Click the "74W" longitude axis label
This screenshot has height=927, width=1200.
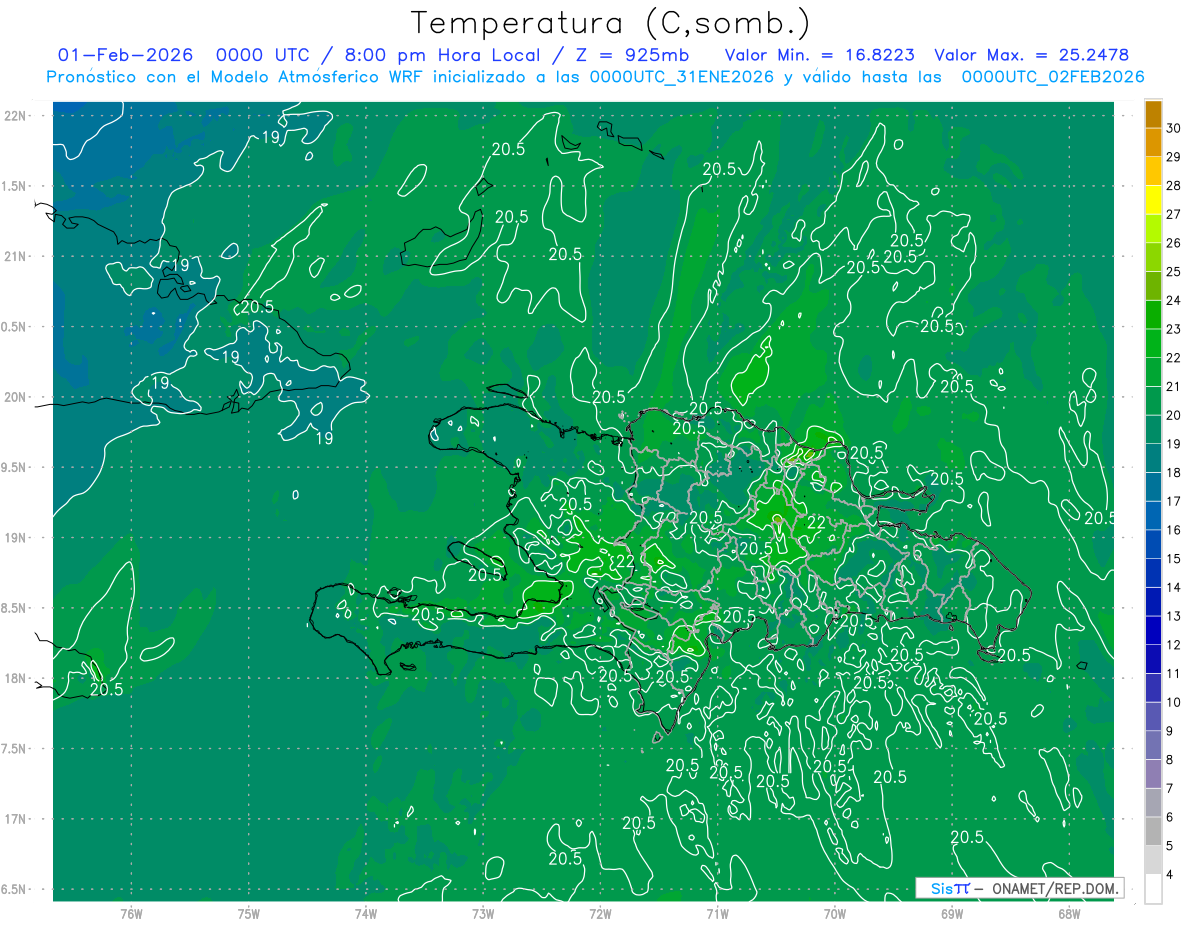click(x=366, y=913)
